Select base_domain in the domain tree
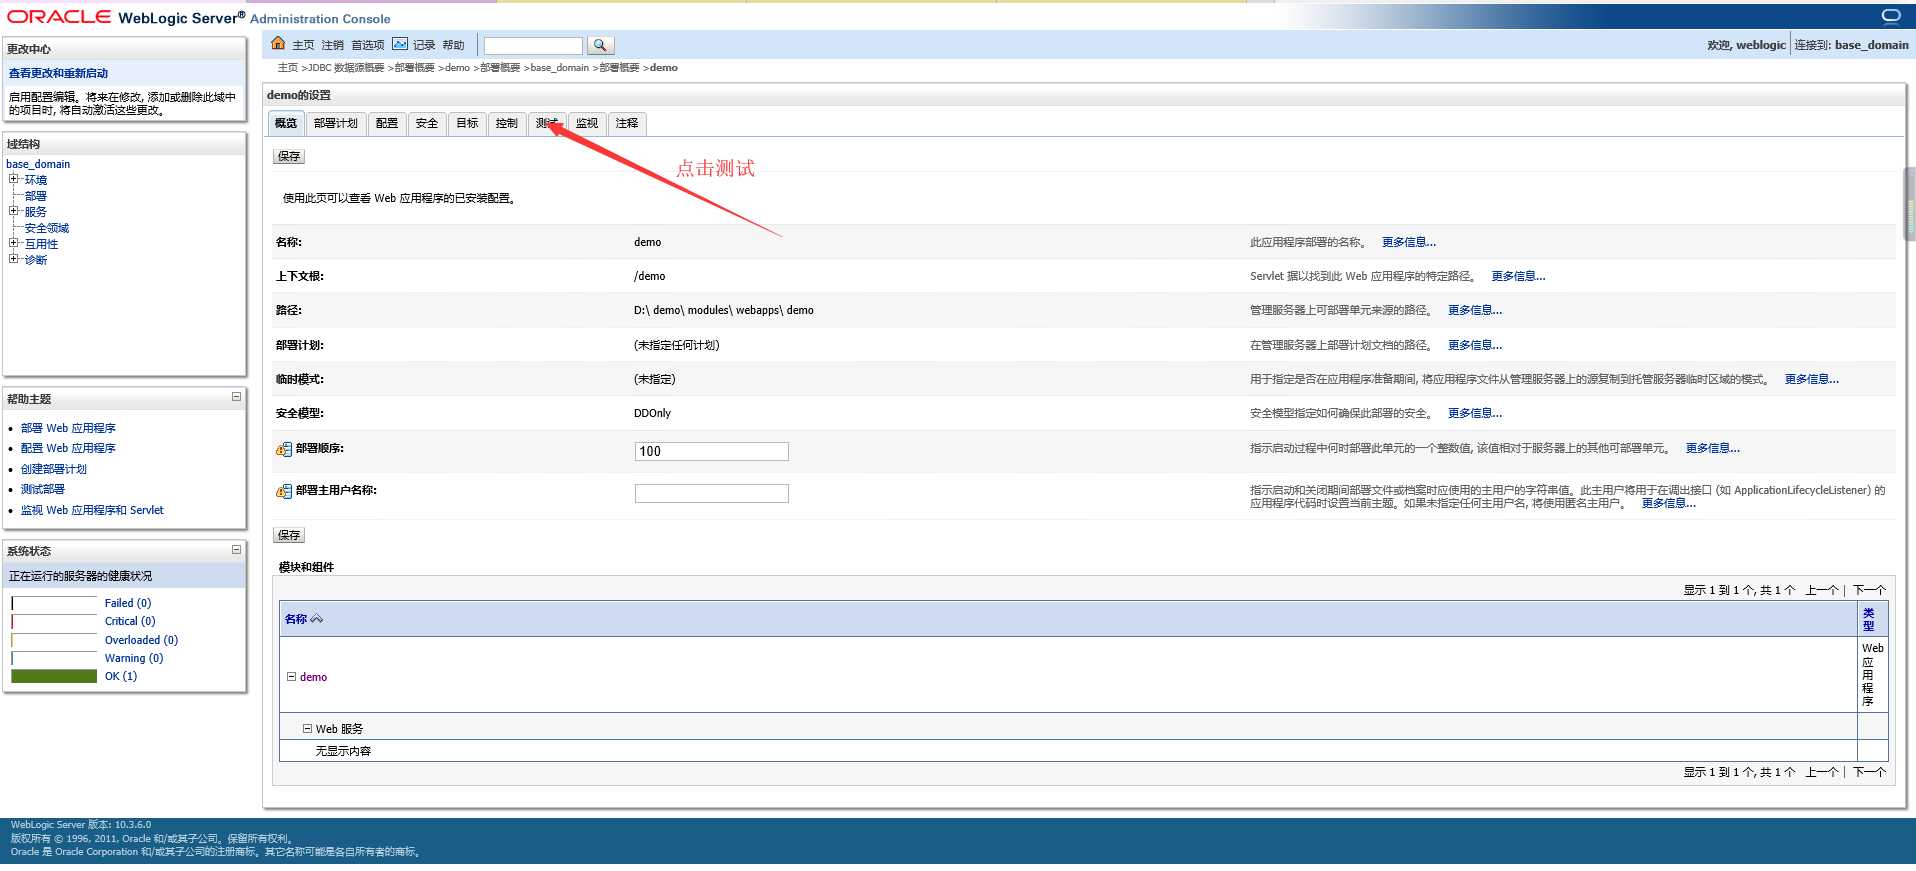Viewport: 1916px width, 871px height. click(x=38, y=164)
